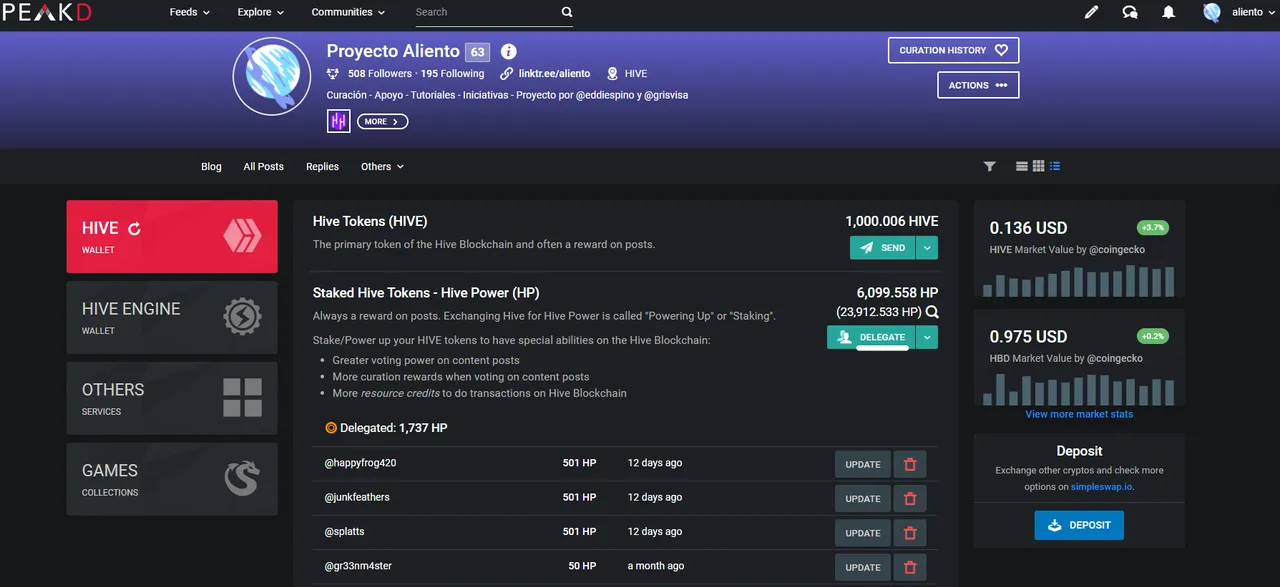Click the purple badge icon under bio

point(338,121)
